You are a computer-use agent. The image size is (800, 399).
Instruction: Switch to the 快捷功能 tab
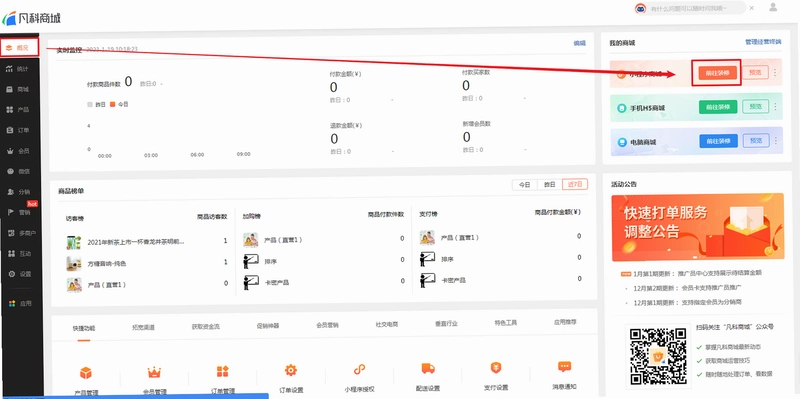point(84,328)
